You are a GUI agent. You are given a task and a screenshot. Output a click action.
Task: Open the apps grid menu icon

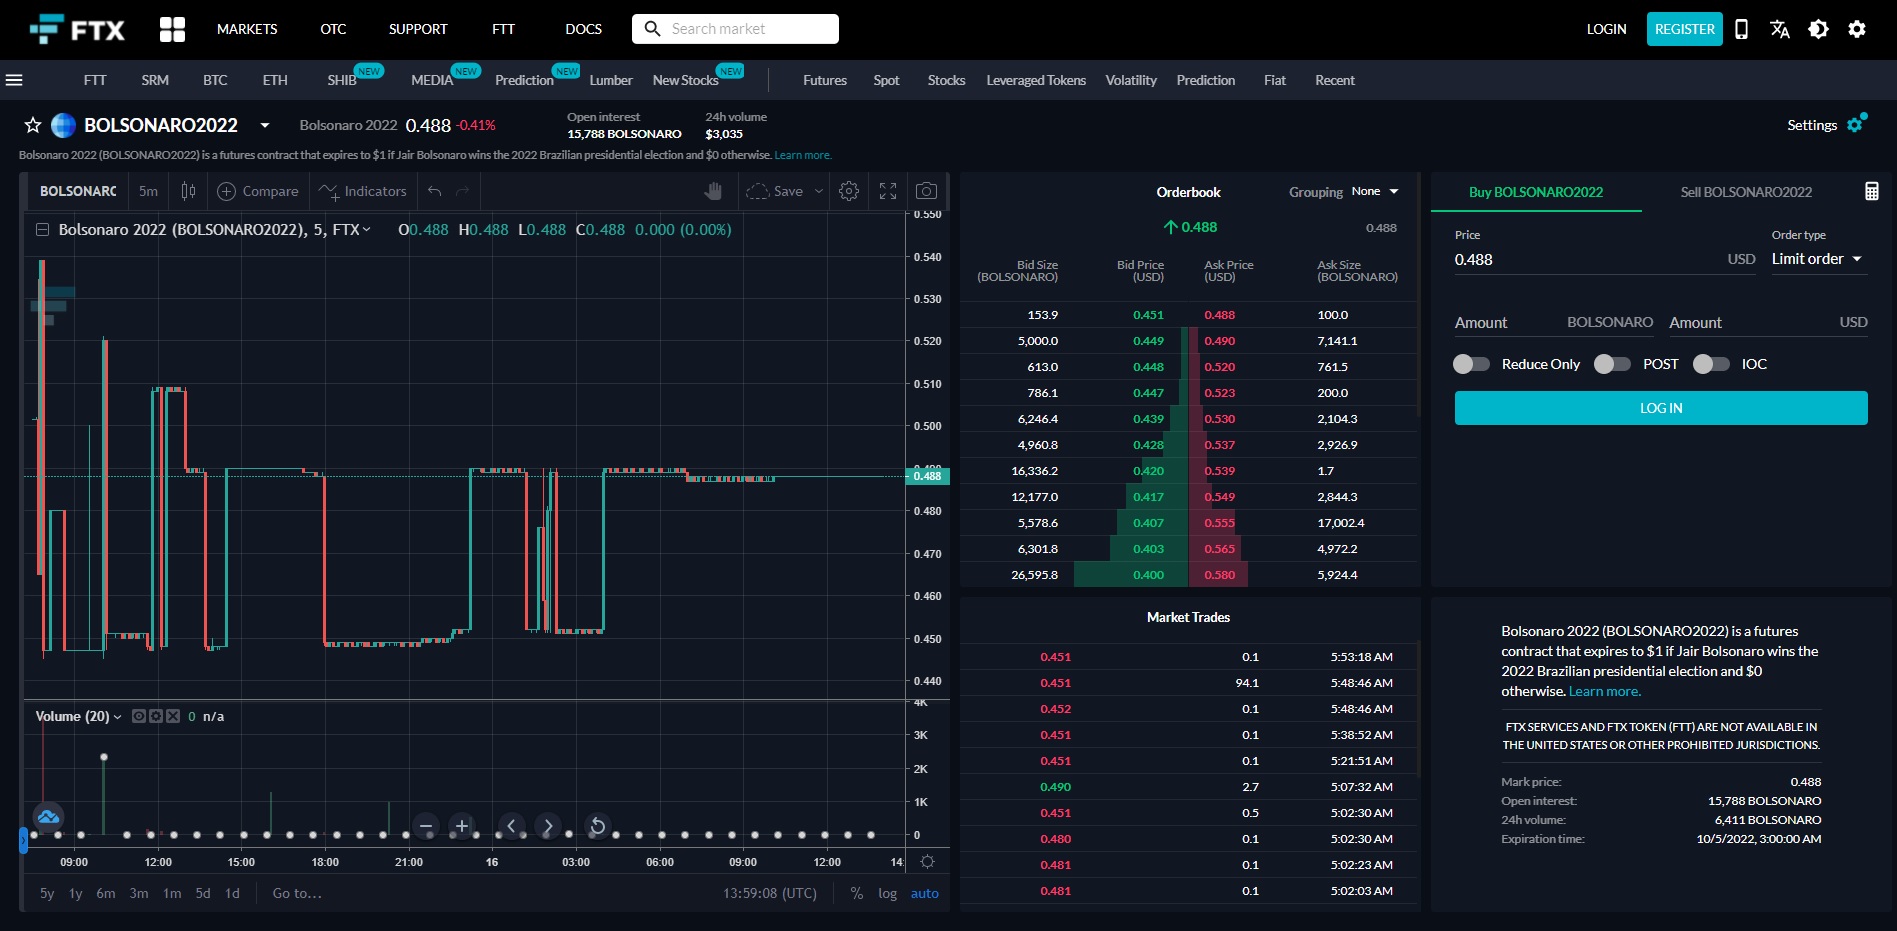coord(172,29)
